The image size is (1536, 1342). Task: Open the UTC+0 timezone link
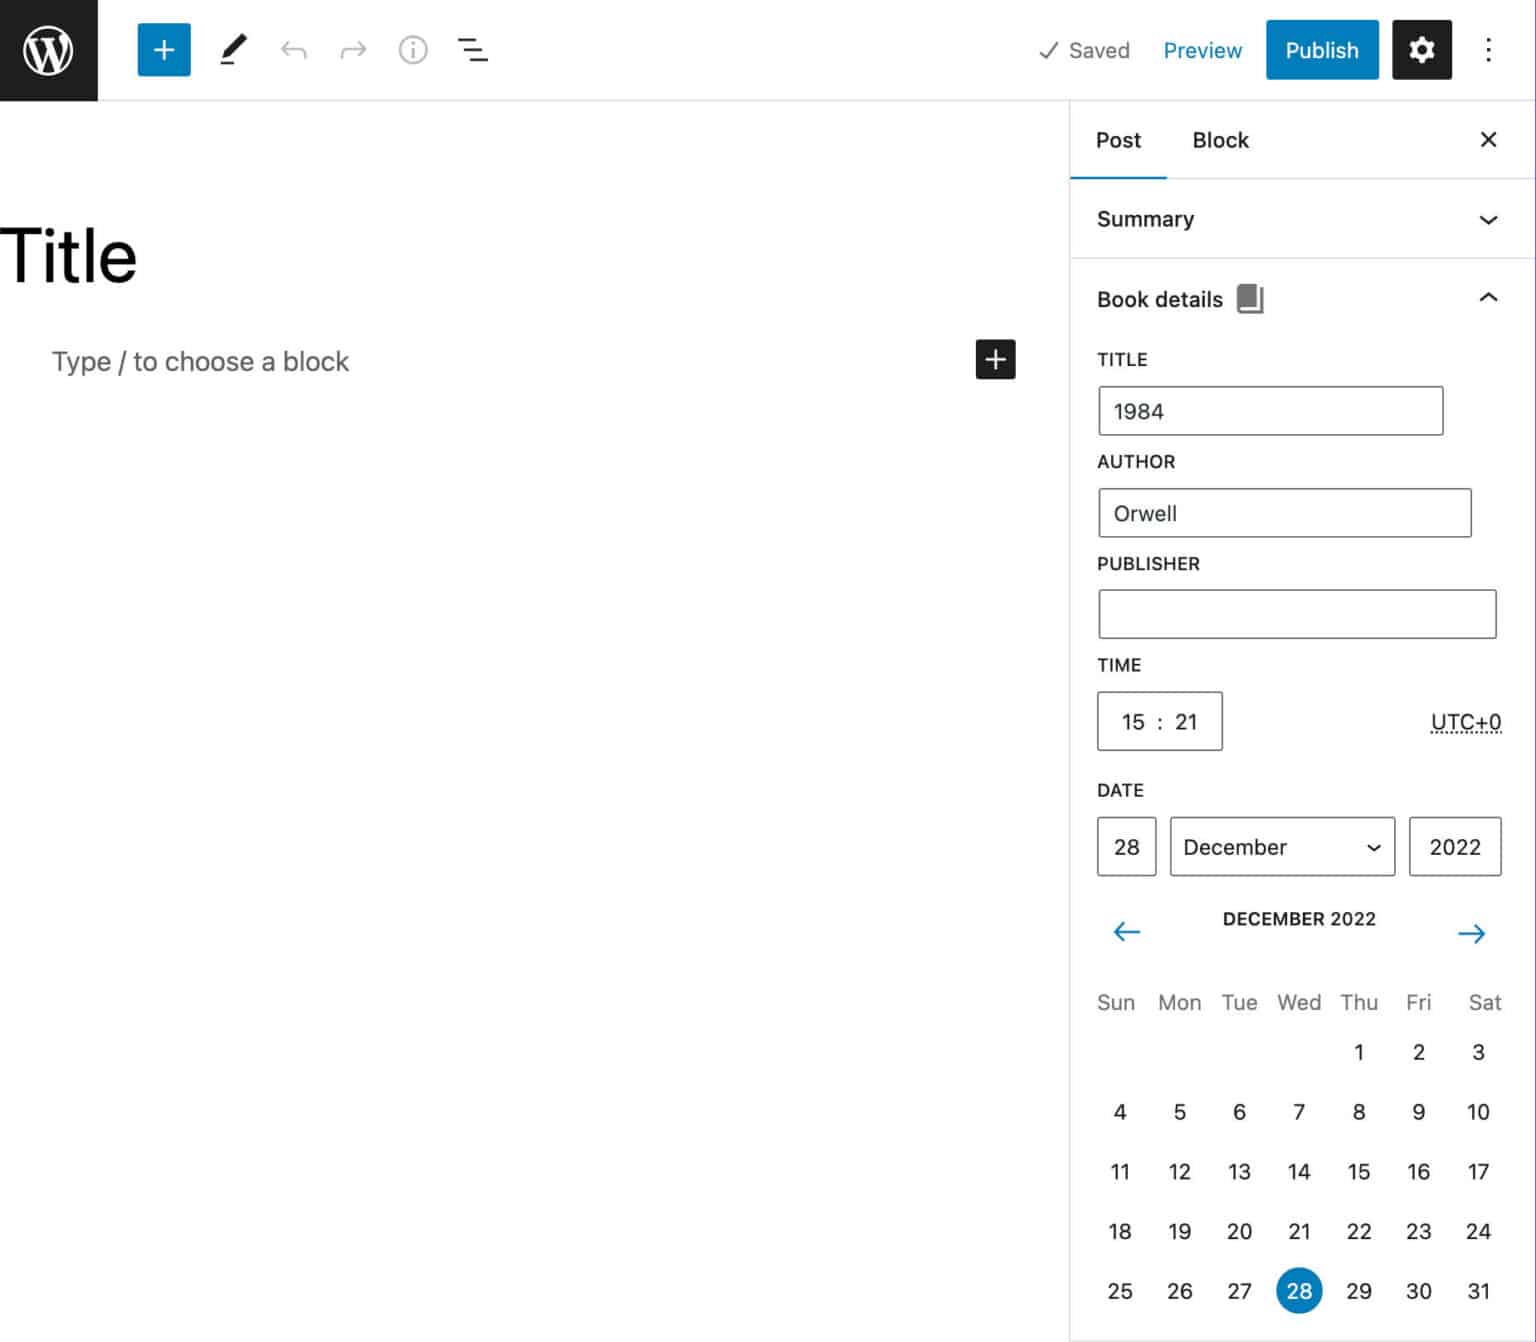coord(1465,722)
